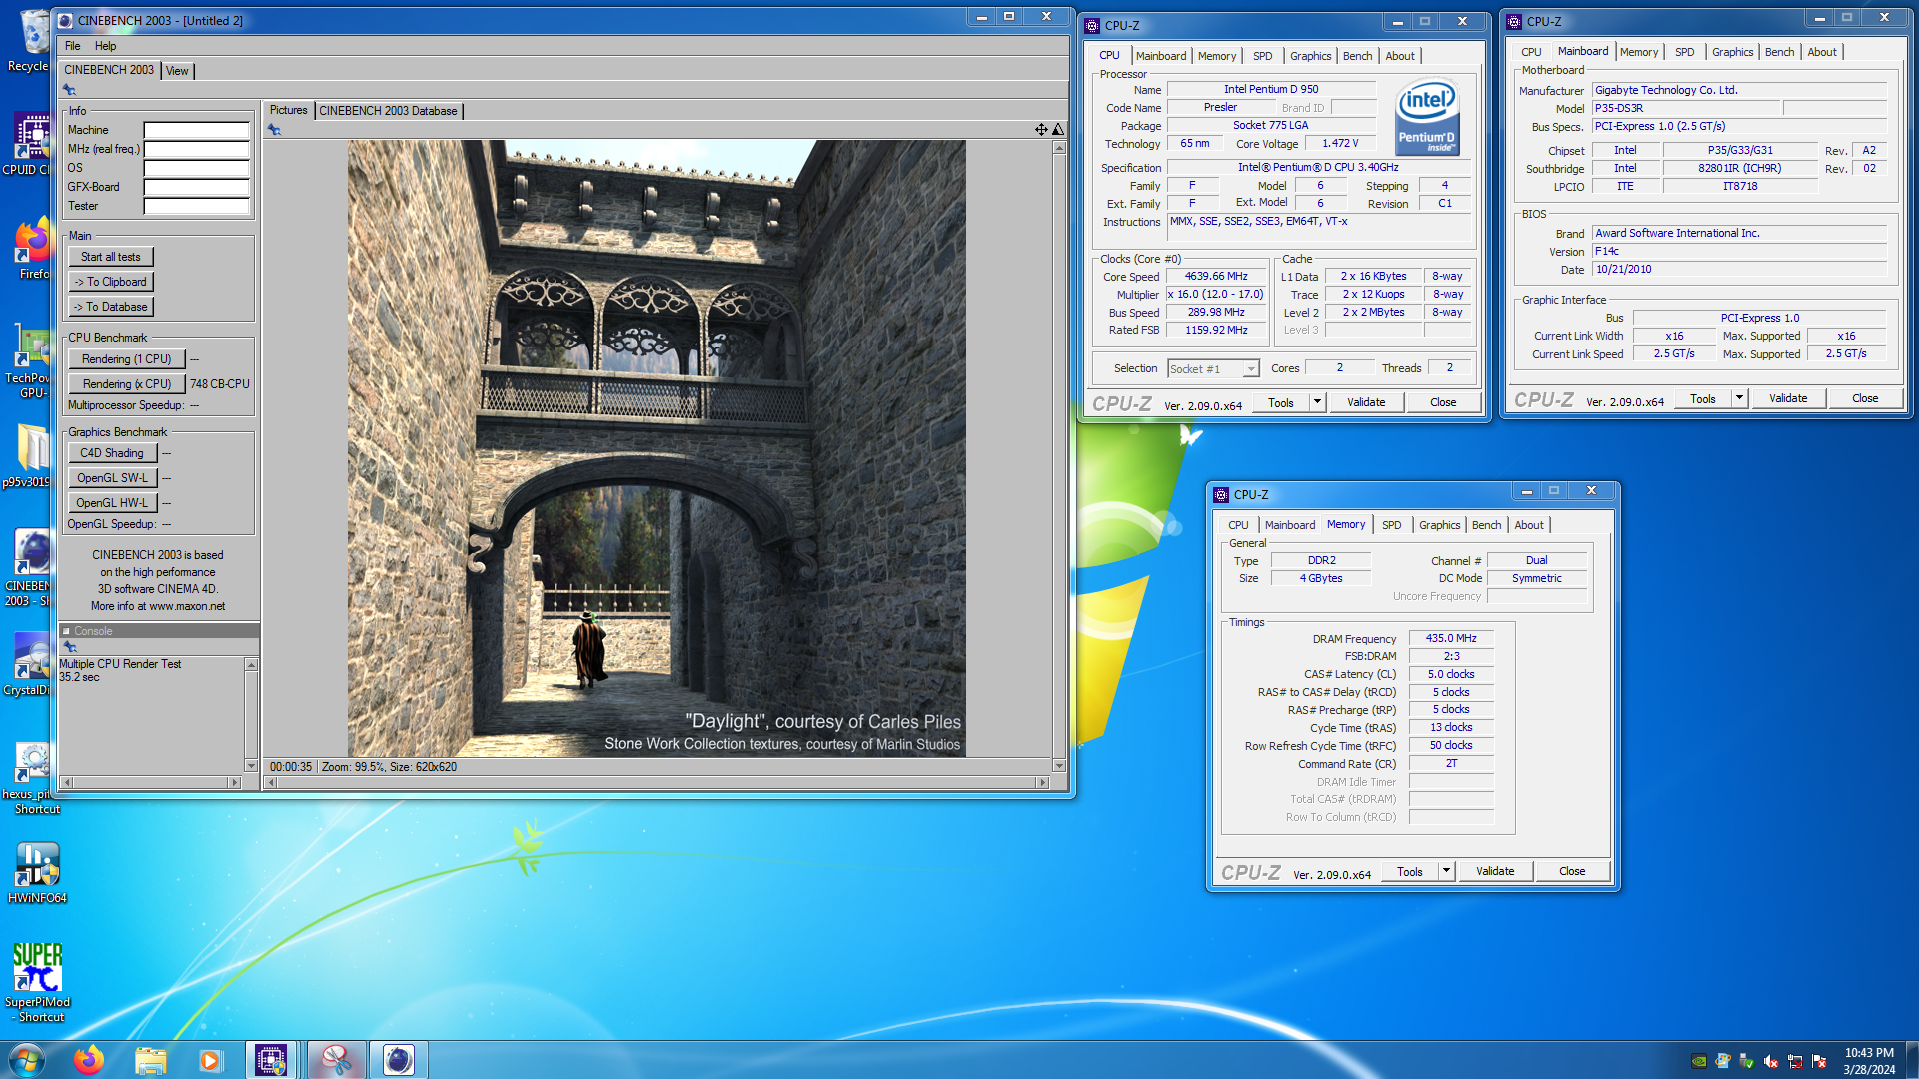
Task: Click the pin icon under the CINEBENCH 2003 tab
Action: pos(70,90)
